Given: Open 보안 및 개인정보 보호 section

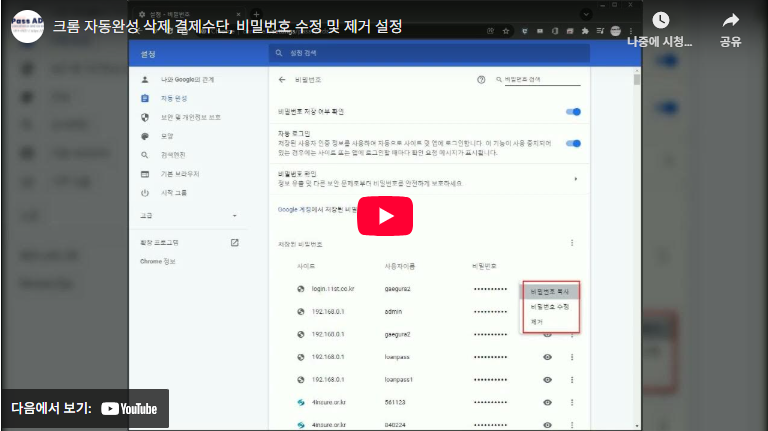Looking at the screenshot, I should tap(191, 118).
